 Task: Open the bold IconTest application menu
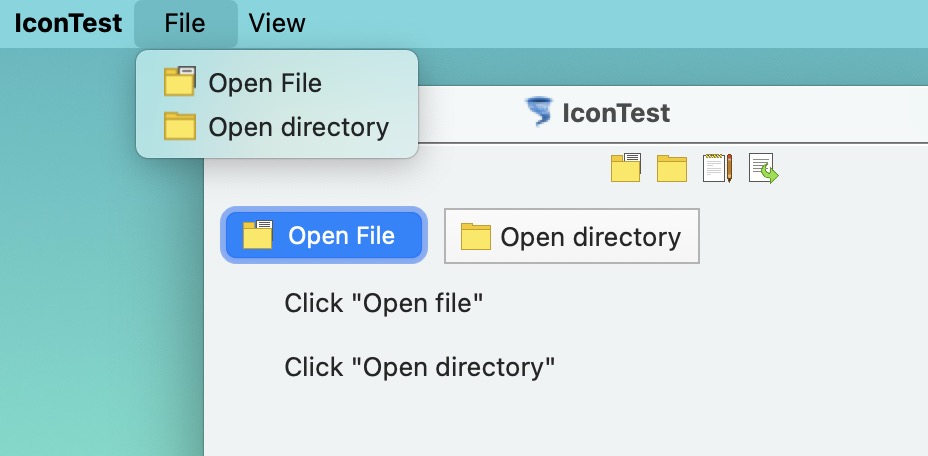point(68,24)
